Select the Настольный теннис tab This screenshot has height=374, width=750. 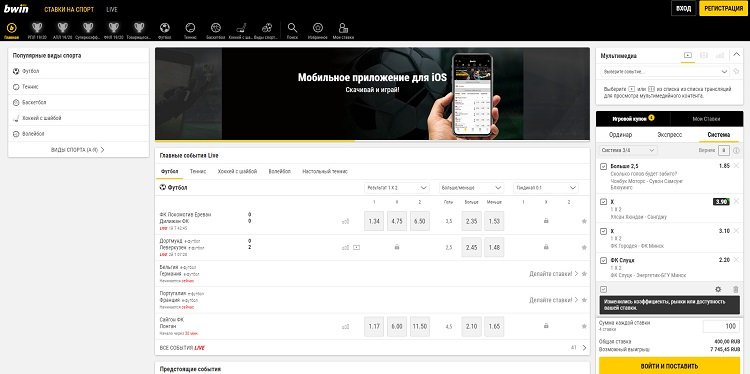click(x=325, y=171)
